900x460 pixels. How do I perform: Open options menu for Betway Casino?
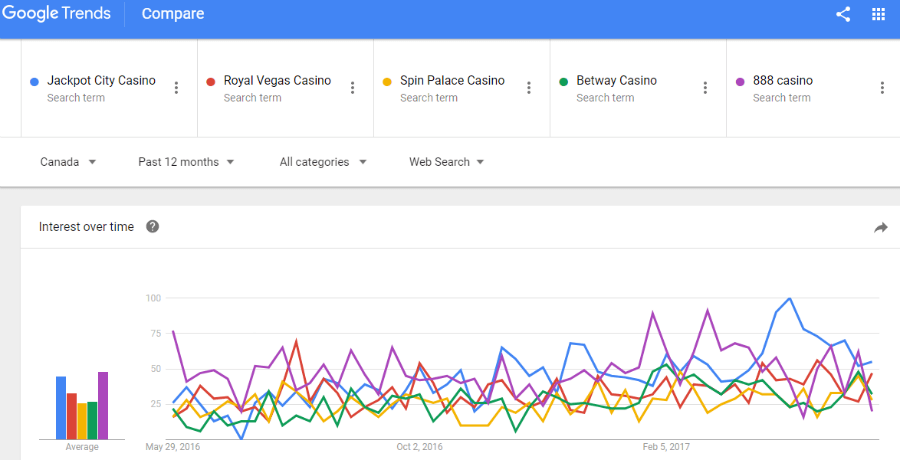705,88
